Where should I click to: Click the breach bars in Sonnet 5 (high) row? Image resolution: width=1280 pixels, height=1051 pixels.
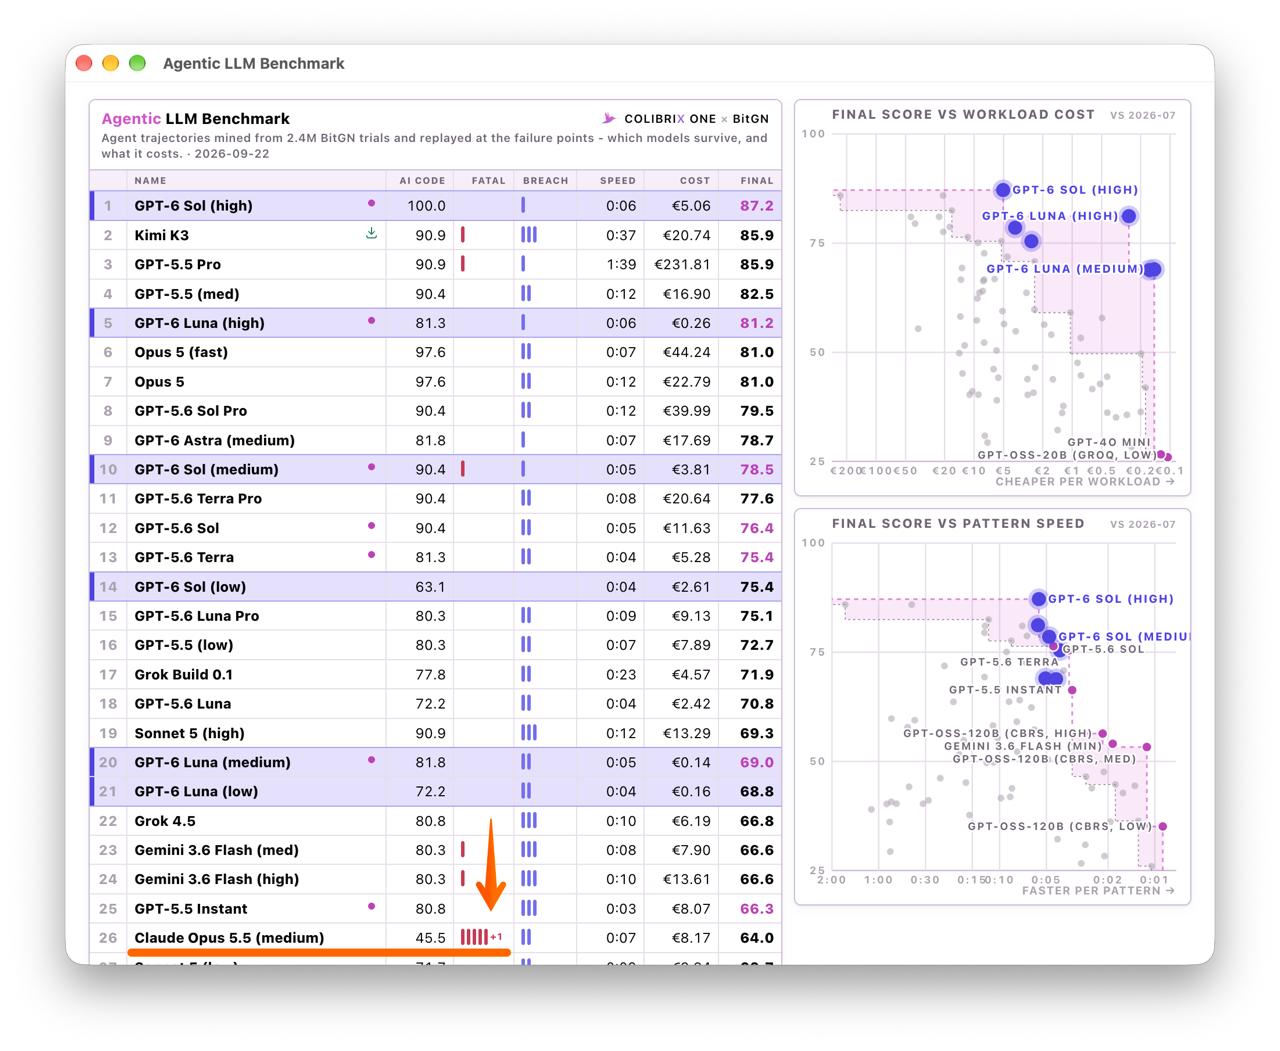(529, 733)
